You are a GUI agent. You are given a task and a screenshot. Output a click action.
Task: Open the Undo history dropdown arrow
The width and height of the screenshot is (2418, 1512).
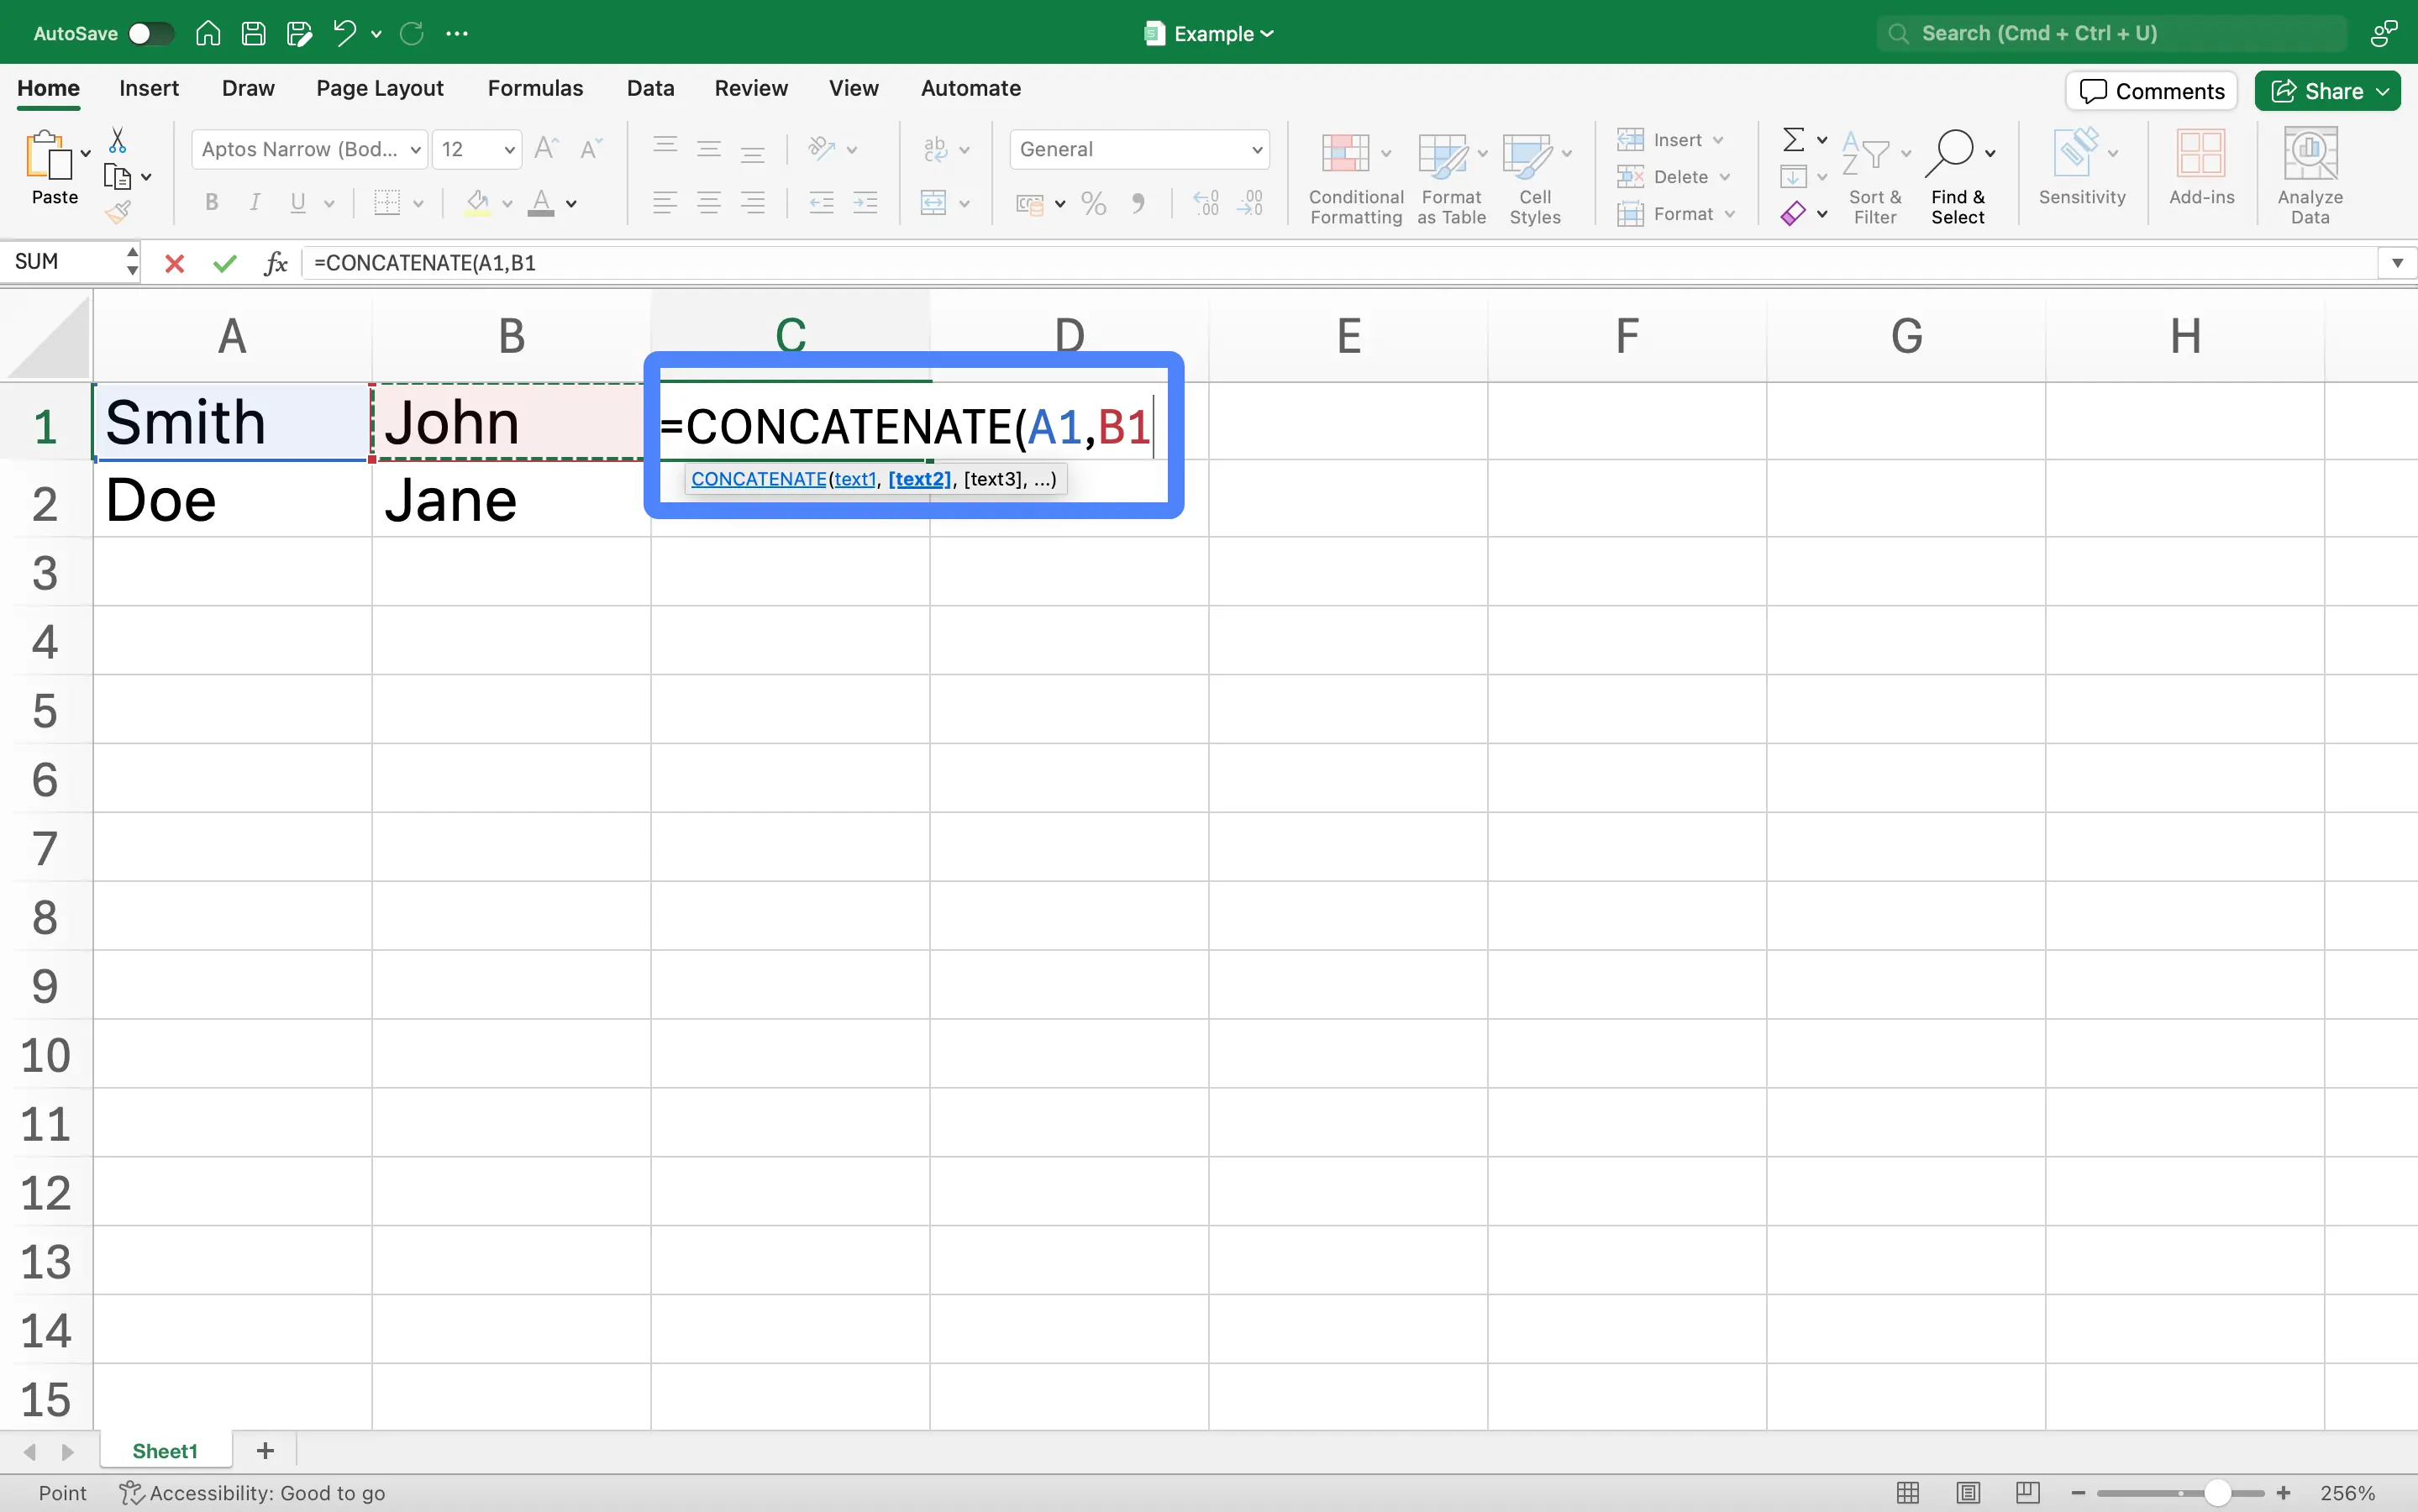coord(376,34)
